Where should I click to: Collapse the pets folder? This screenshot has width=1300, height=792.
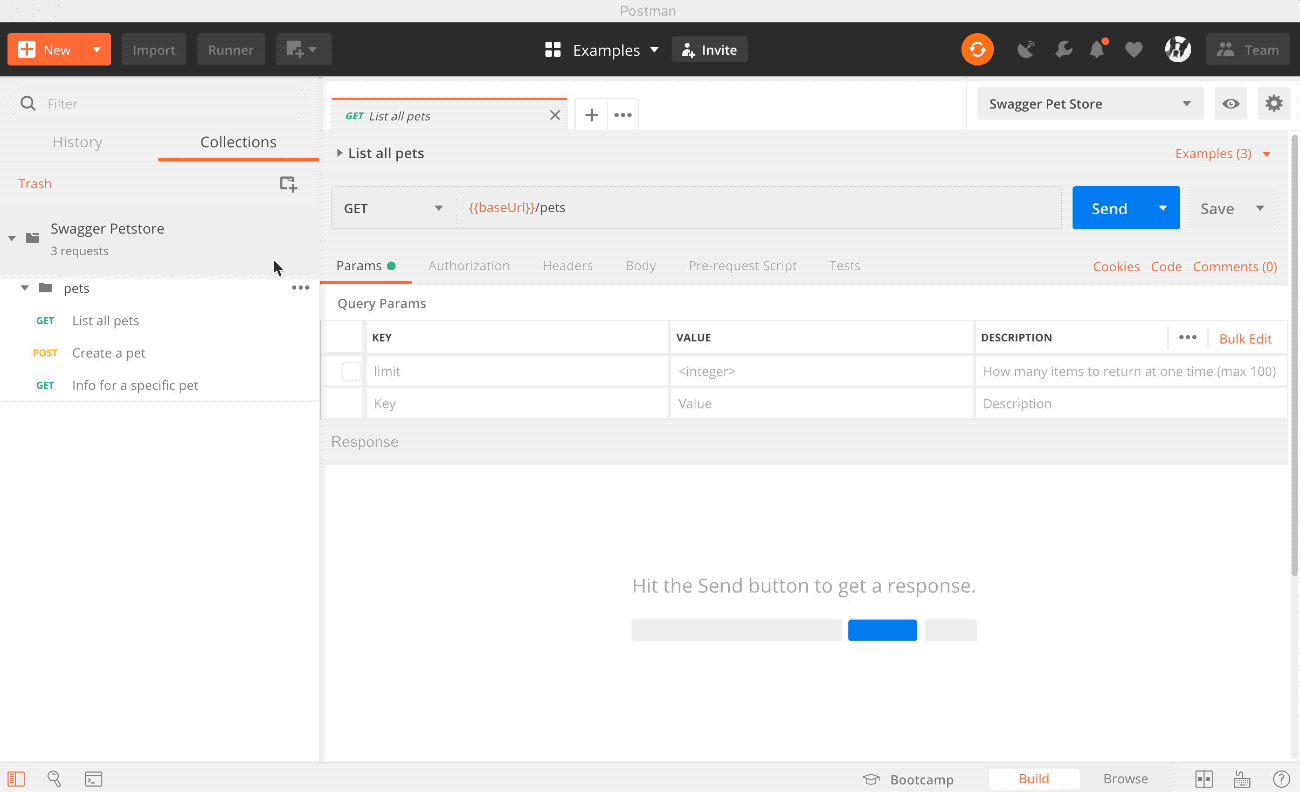coord(24,287)
